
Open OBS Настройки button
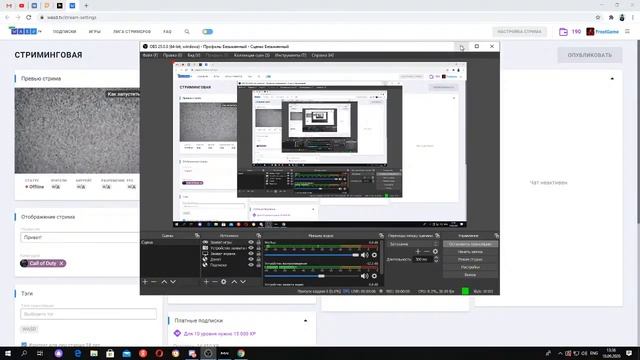tap(470, 267)
